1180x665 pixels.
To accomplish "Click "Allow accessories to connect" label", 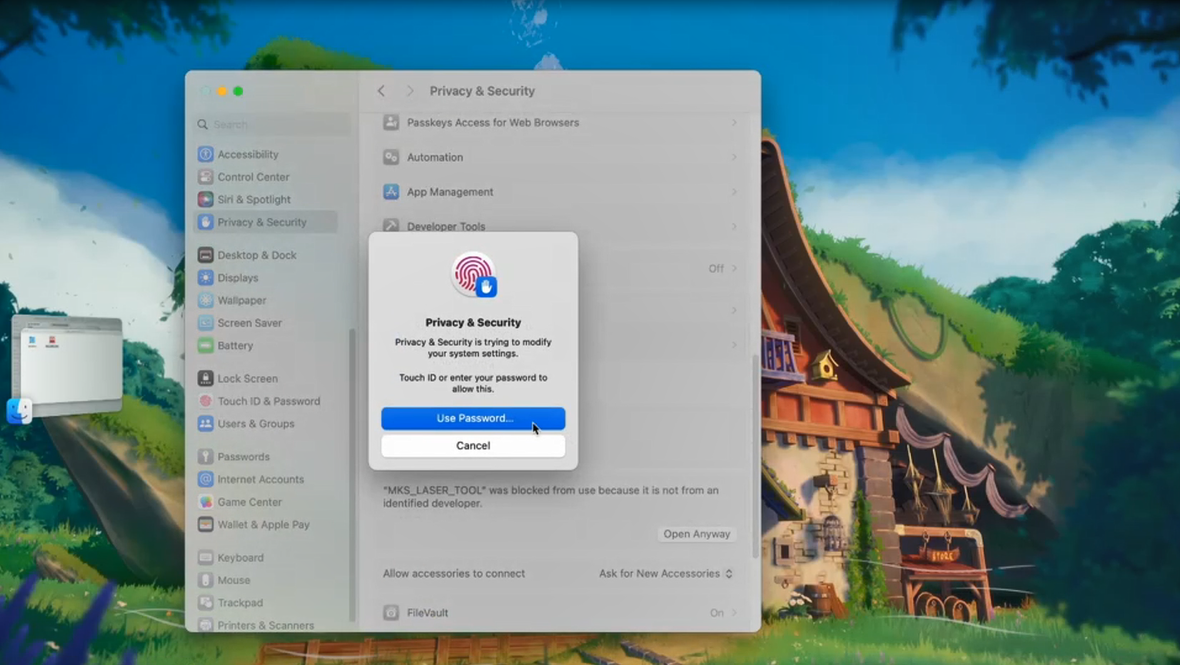I will tap(454, 573).
